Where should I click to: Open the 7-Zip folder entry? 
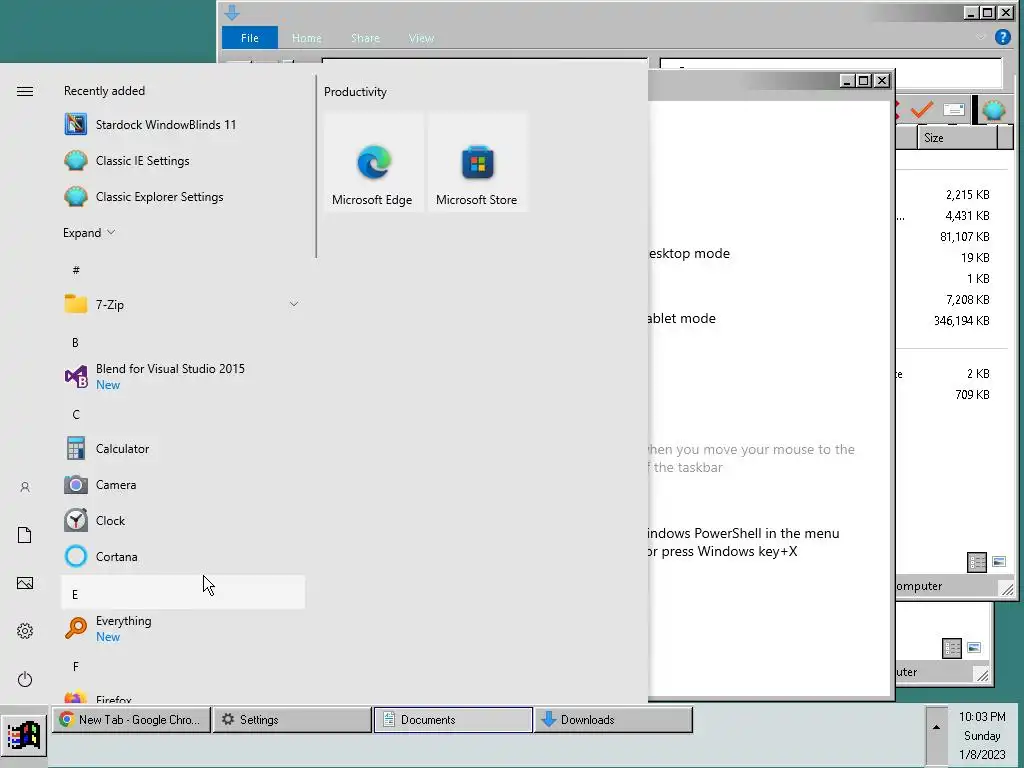[183, 304]
